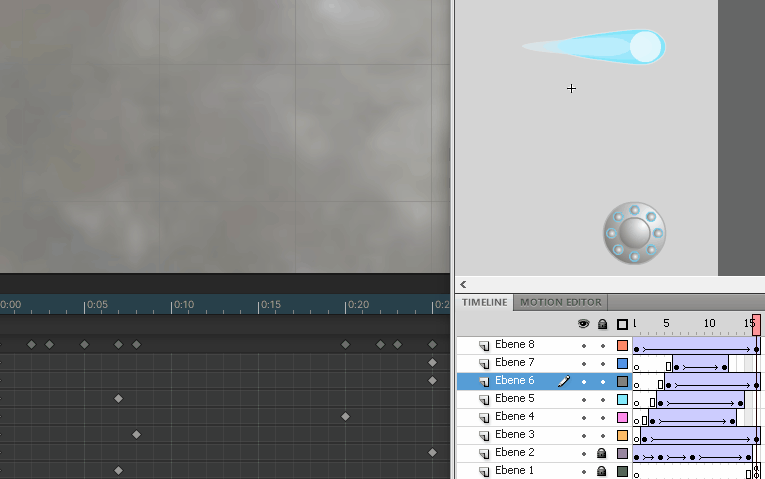Screen dimensions: 765x479
Task: Click the pencil icon on Ebene 6
Action: [x=564, y=381]
